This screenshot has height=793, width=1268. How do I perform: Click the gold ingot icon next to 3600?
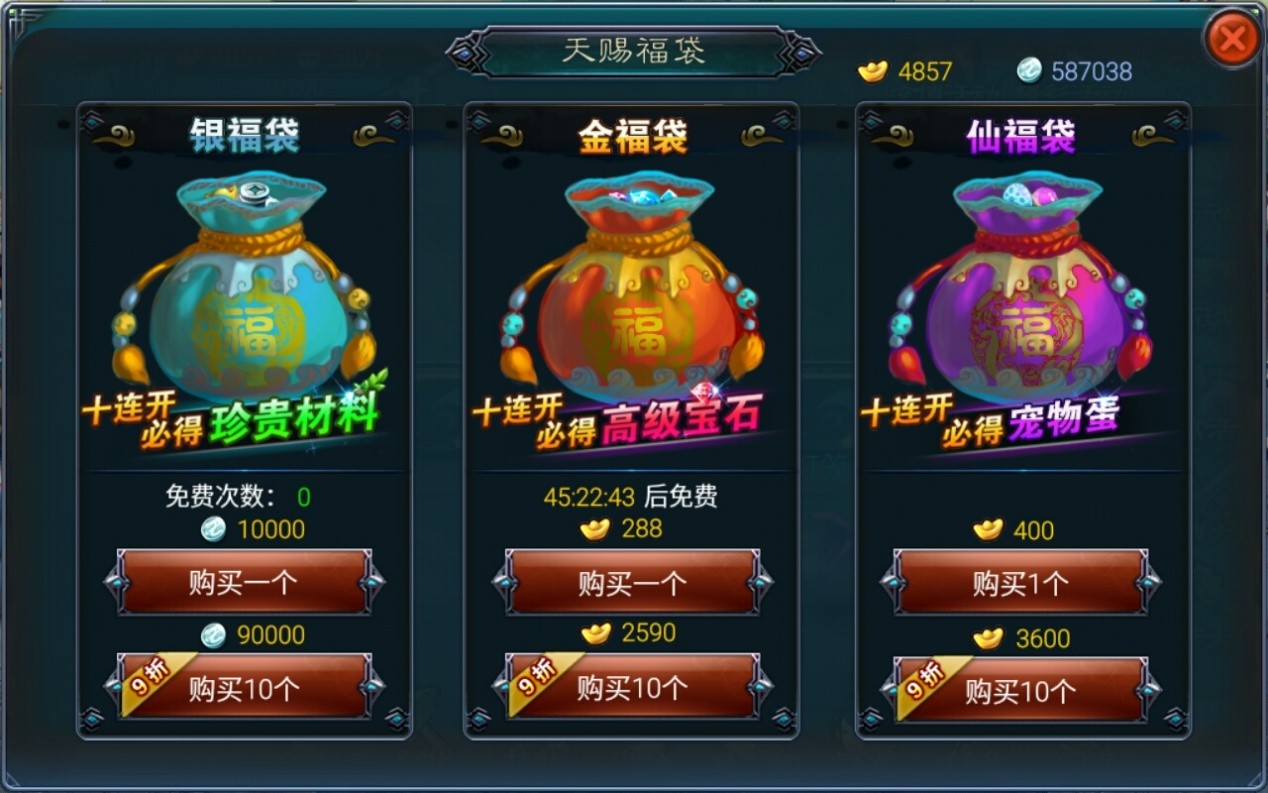(988, 638)
